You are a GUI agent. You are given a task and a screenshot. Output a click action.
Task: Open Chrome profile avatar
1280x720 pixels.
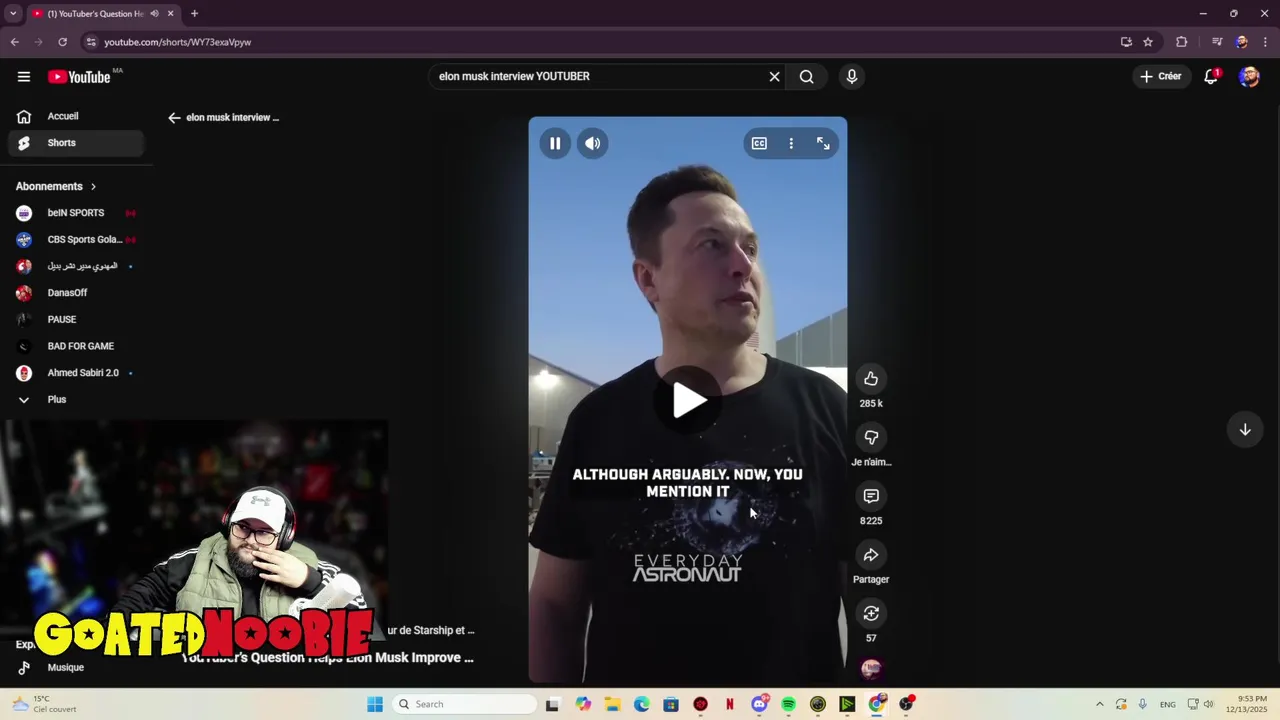click(x=1241, y=42)
